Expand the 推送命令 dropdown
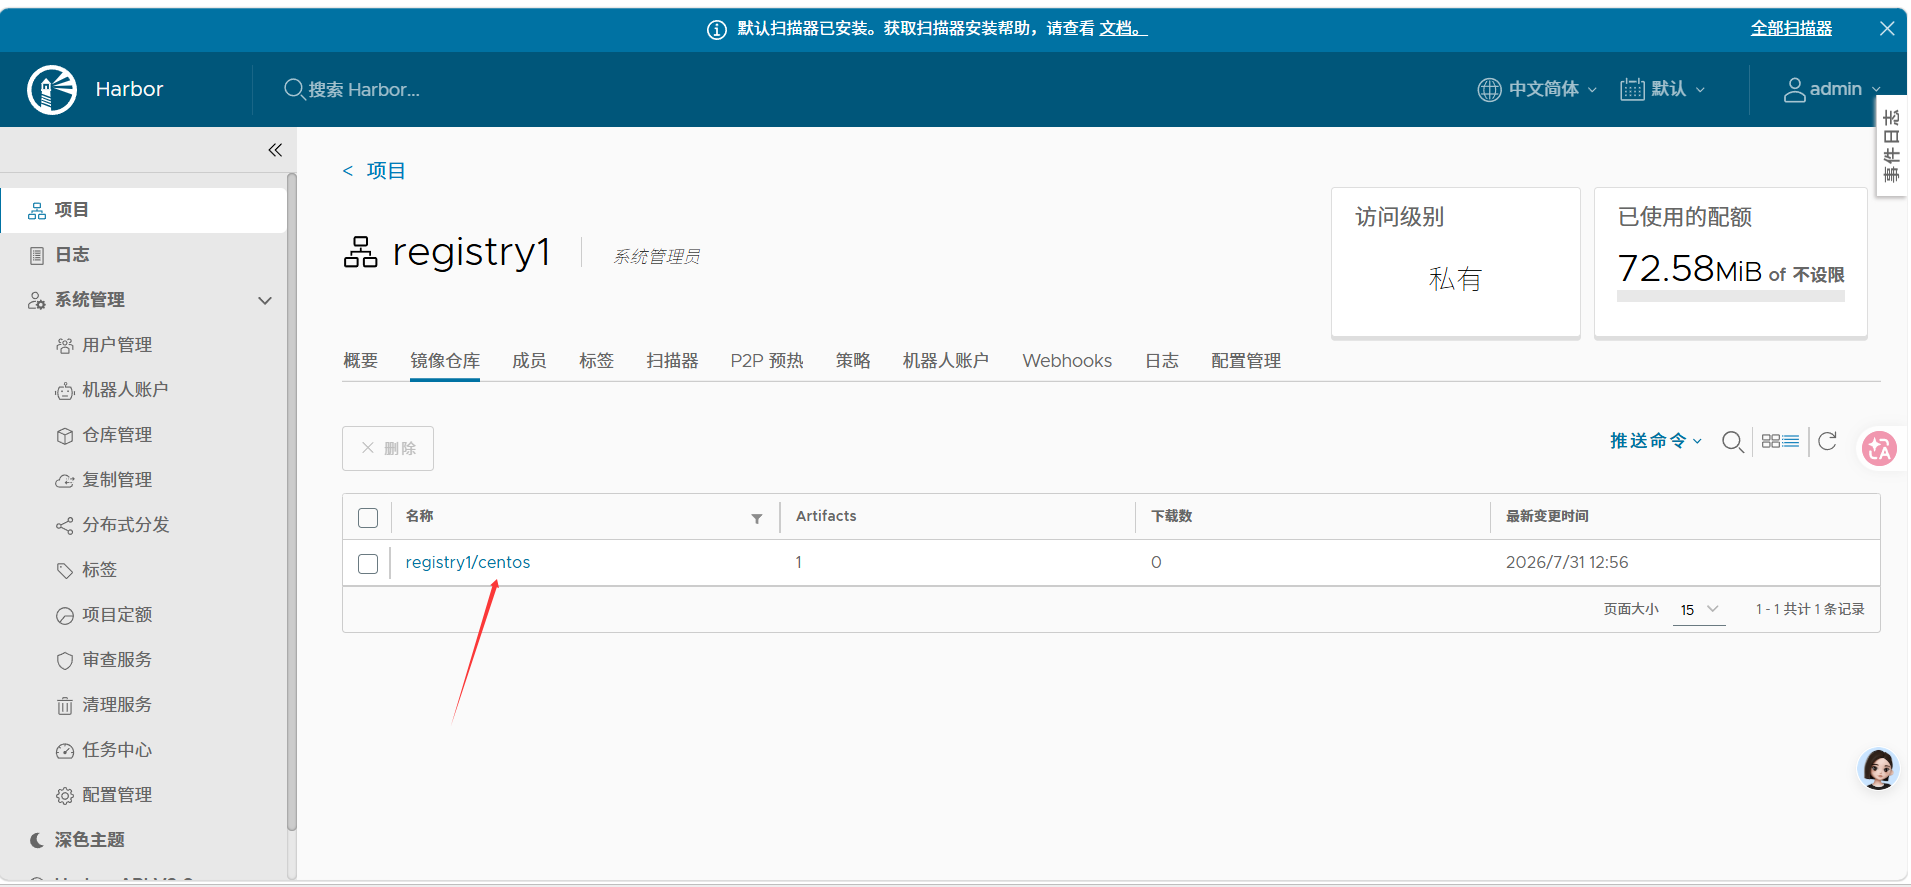 1656,441
